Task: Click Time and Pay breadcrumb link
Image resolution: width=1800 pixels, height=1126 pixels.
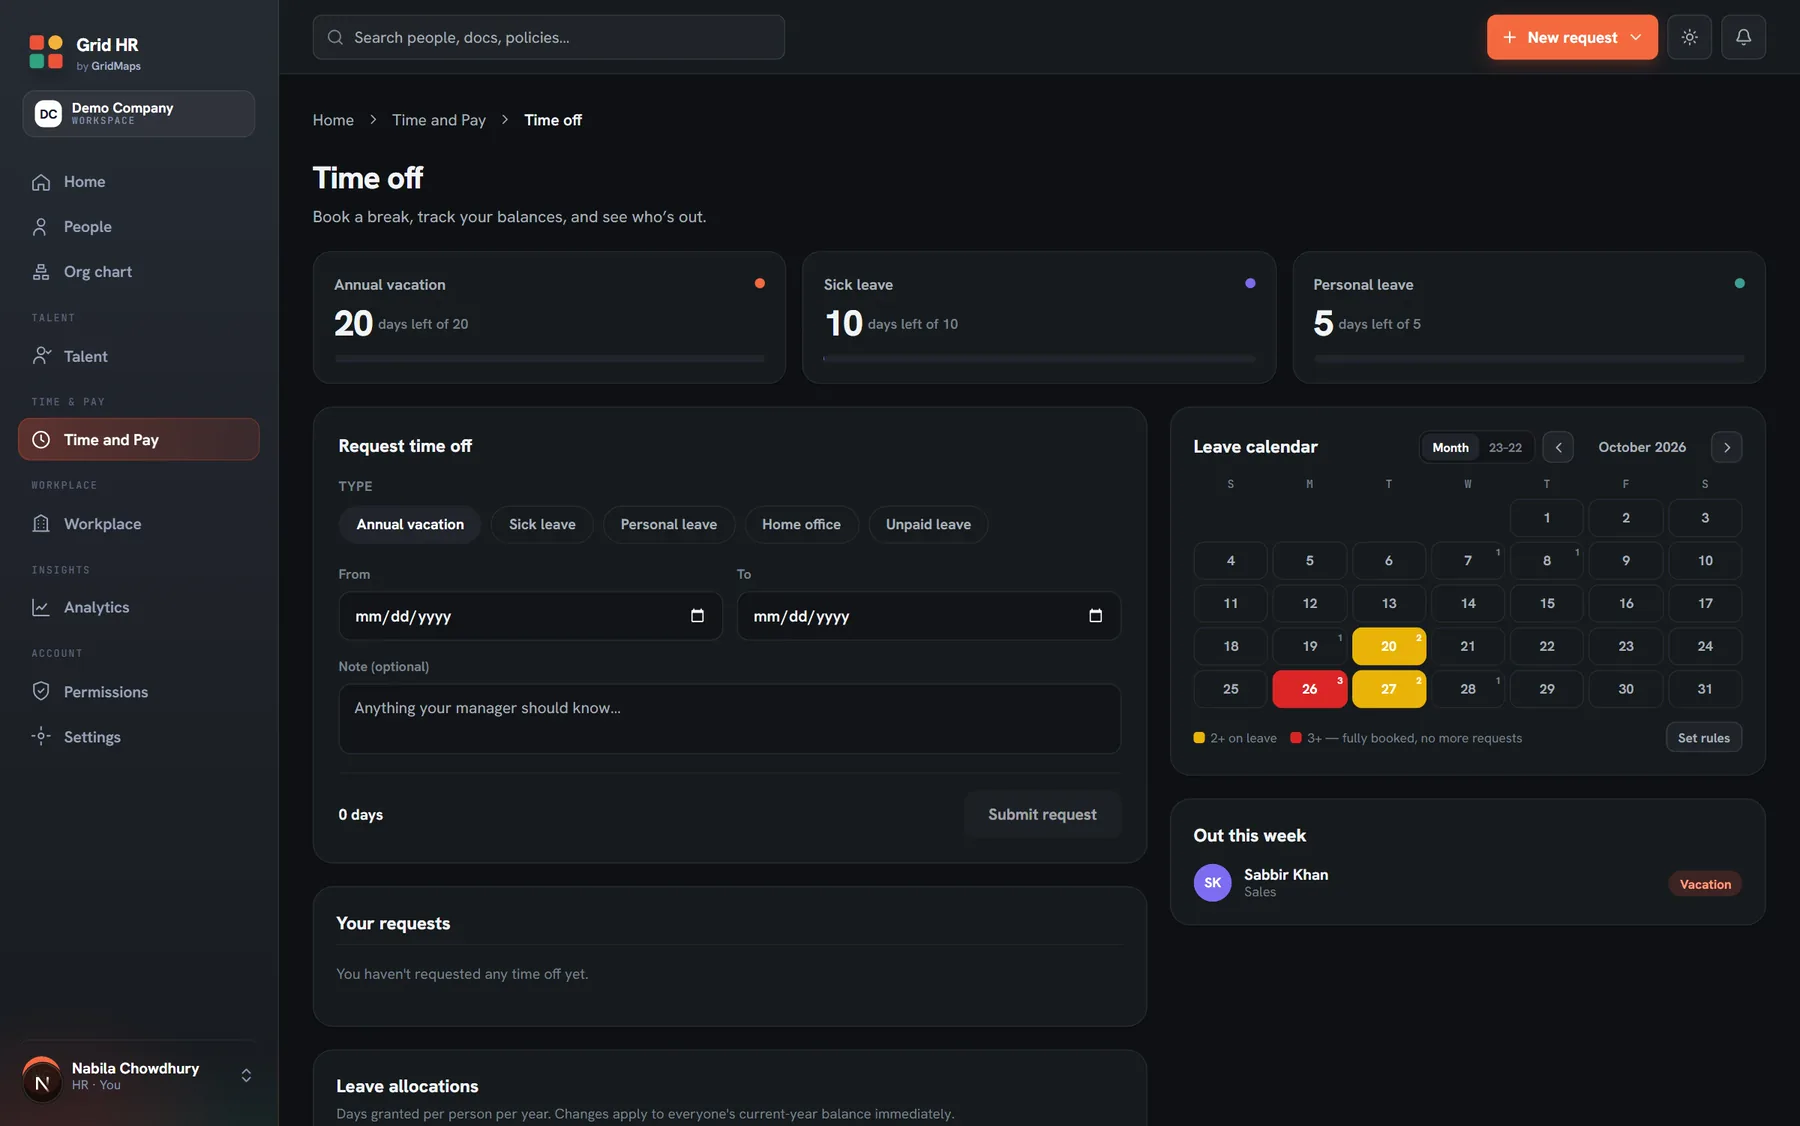Action: [x=439, y=120]
